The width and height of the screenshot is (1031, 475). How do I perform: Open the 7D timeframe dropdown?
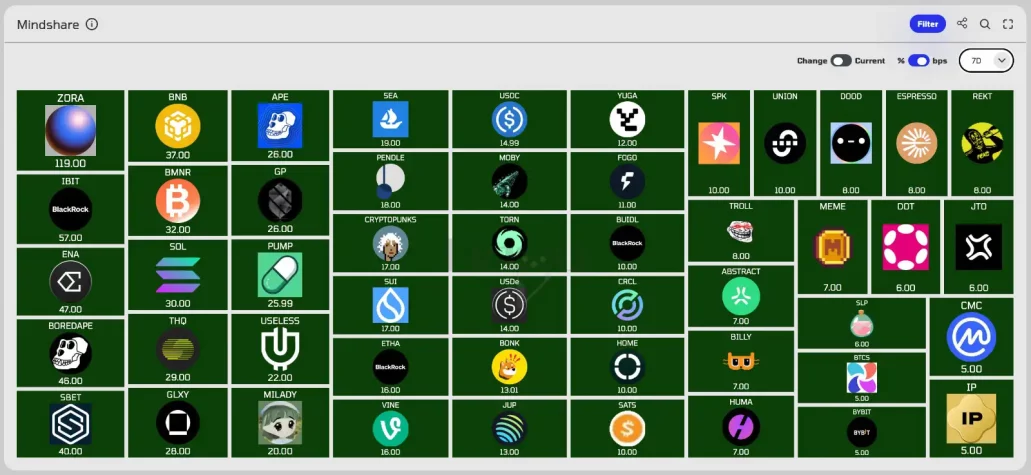coord(986,61)
